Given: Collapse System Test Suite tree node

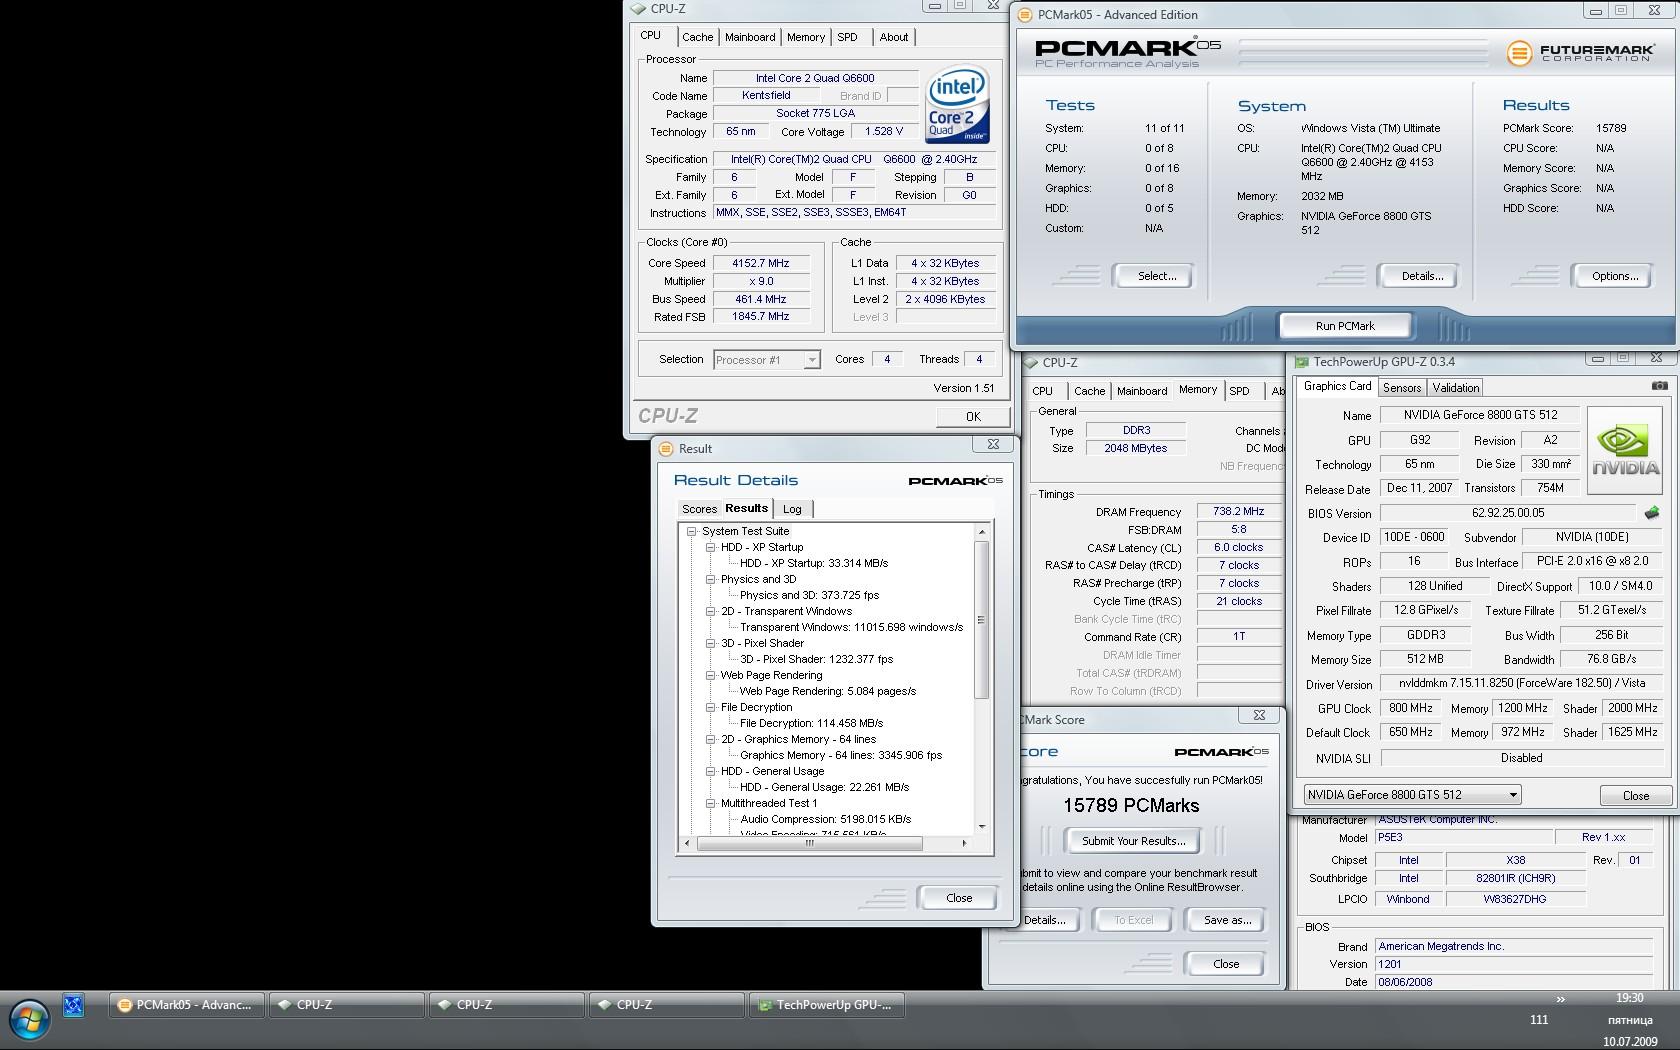Looking at the screenshot, I should pos(691,532).
